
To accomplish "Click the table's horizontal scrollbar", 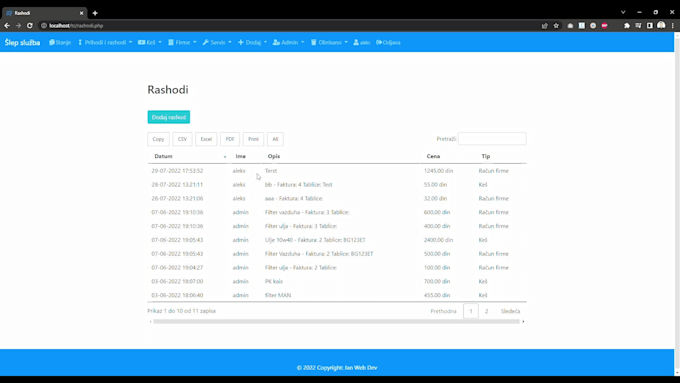I will click(336, 321).
